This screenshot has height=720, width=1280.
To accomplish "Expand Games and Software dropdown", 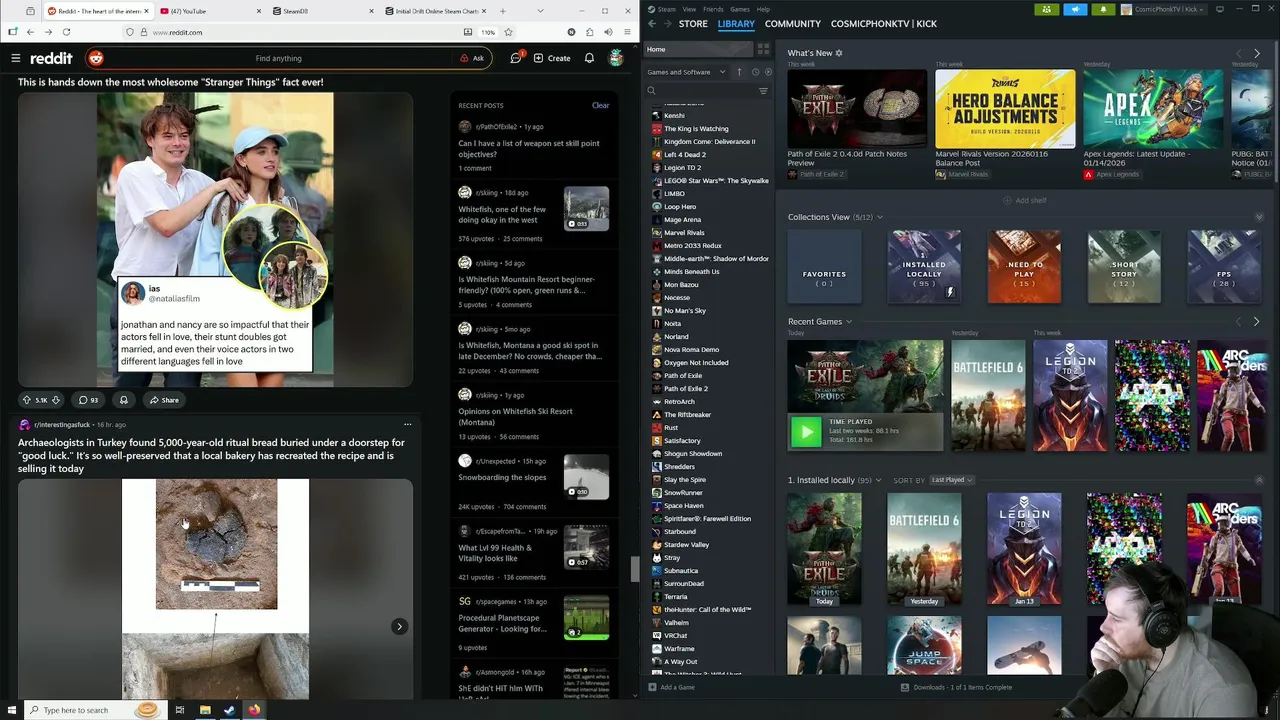I will pos(686,72).
